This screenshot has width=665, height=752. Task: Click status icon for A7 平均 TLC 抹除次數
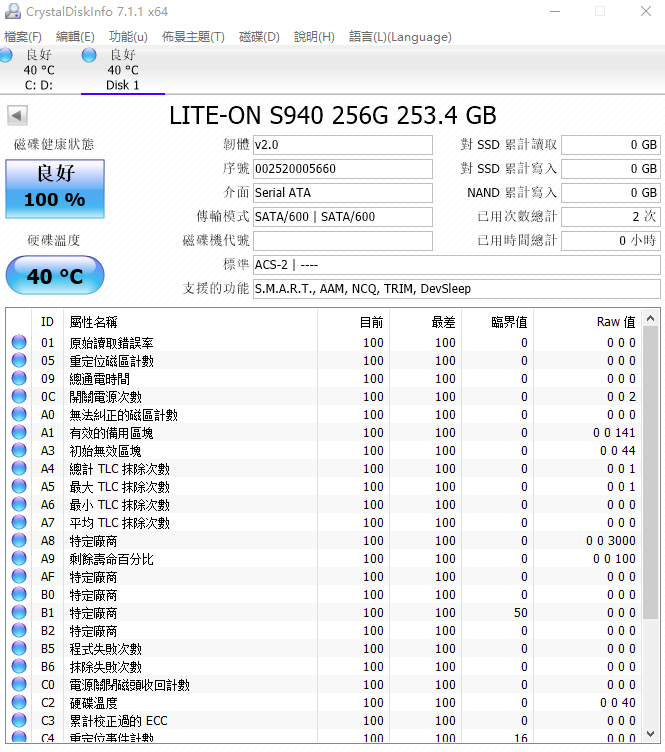click(x=19, y=522)
